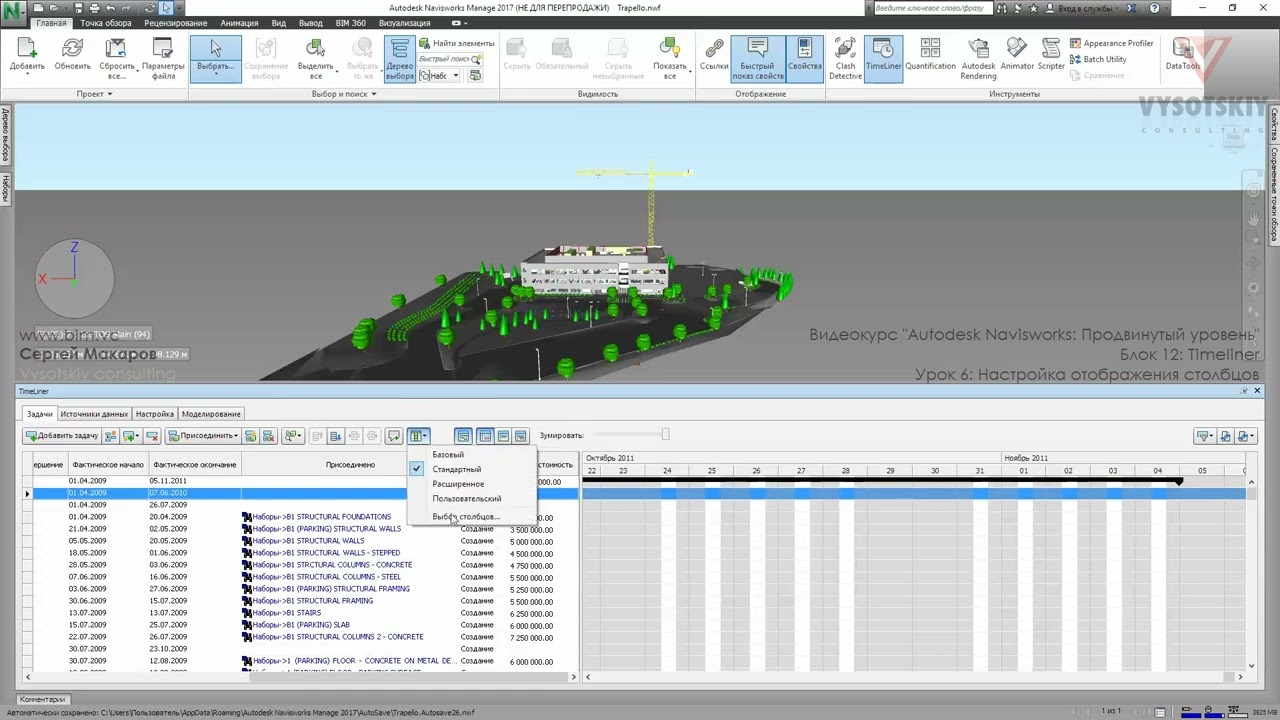This screenshot has height=720, width=1280.
Task: Launch Autodesk Rendering
Action: click(x=978, y=60)
